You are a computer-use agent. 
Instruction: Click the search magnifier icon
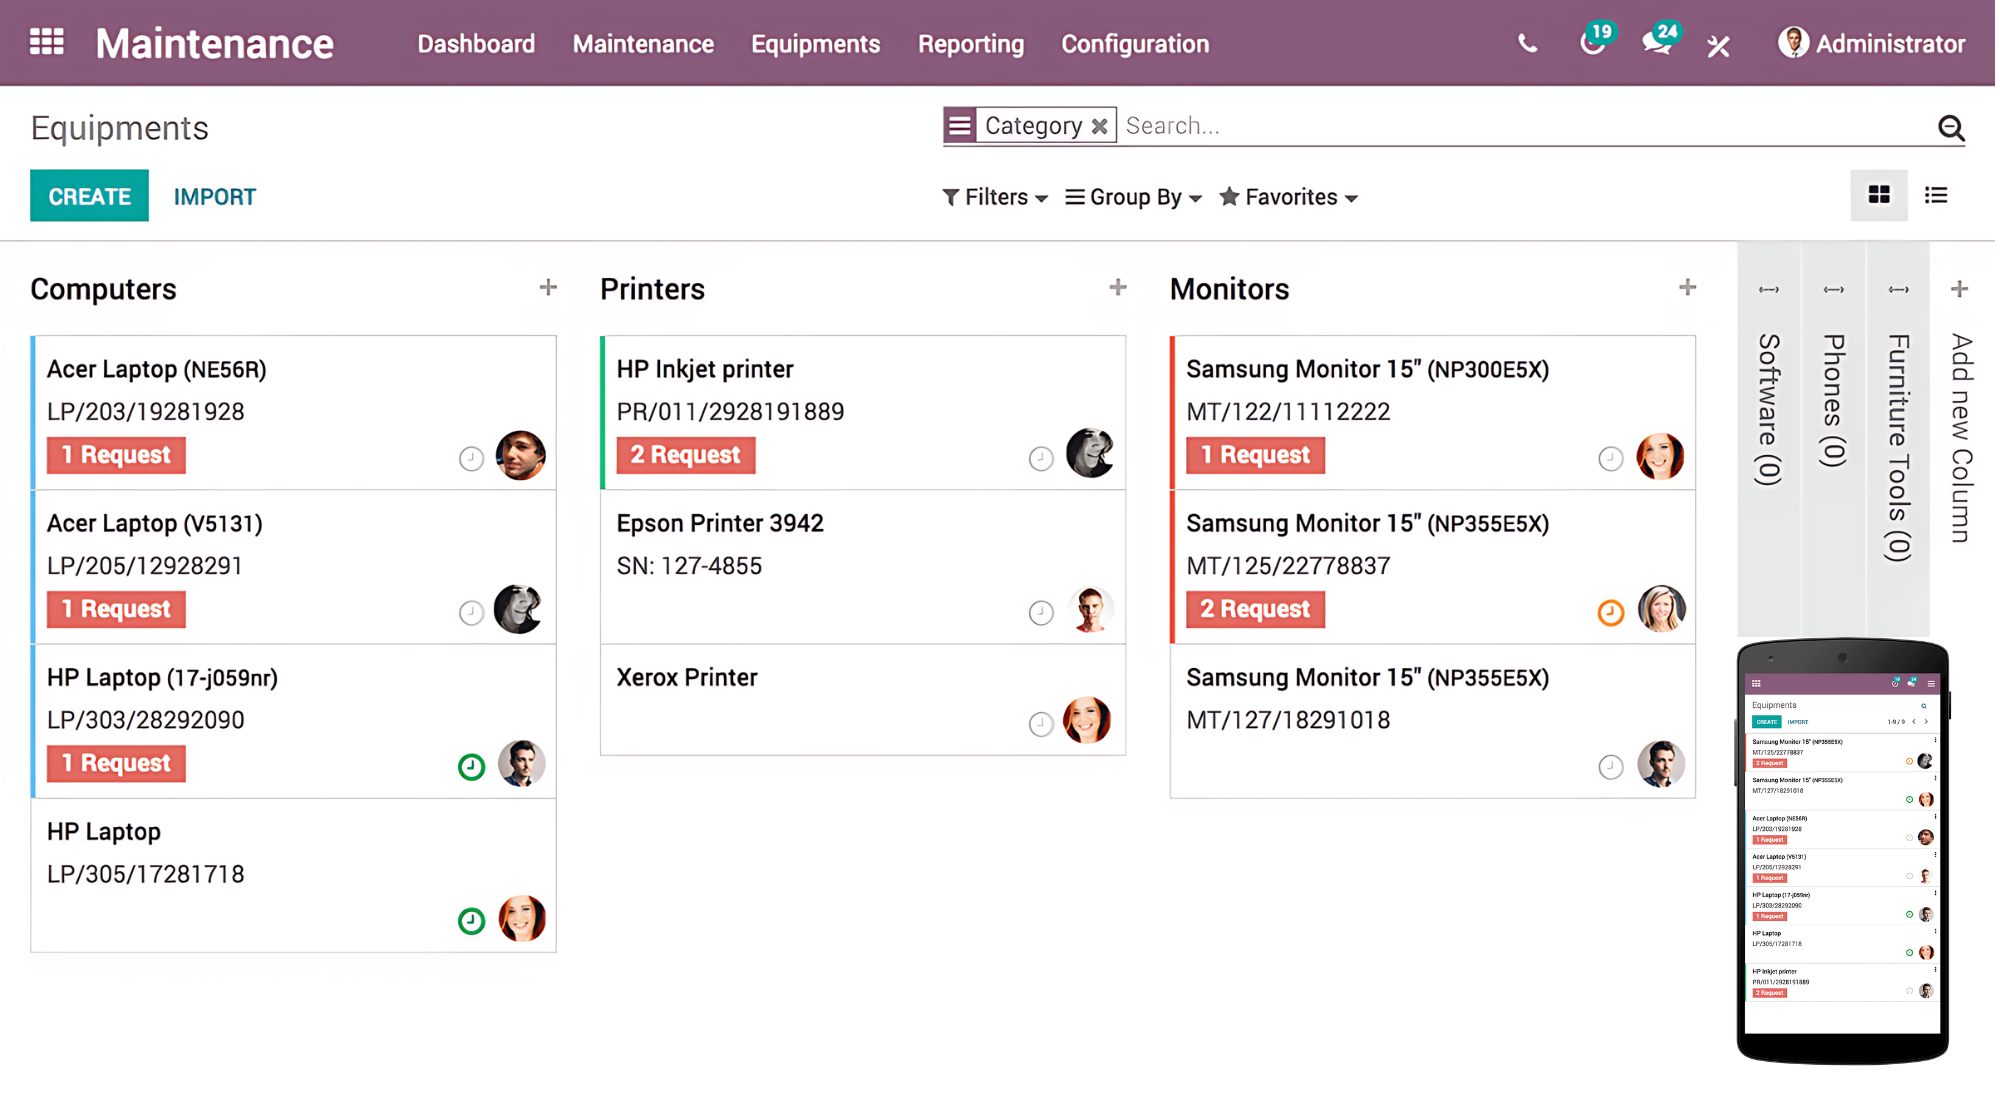(1950, 127)
